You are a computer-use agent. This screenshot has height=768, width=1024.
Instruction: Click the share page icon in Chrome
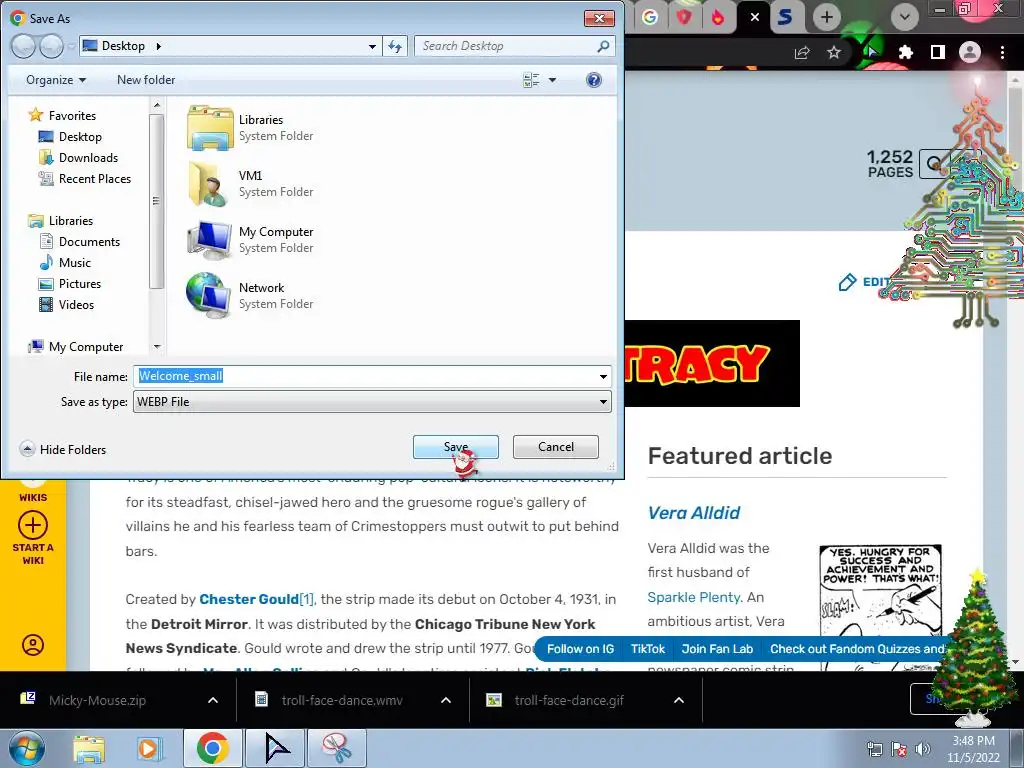[802, 52]
